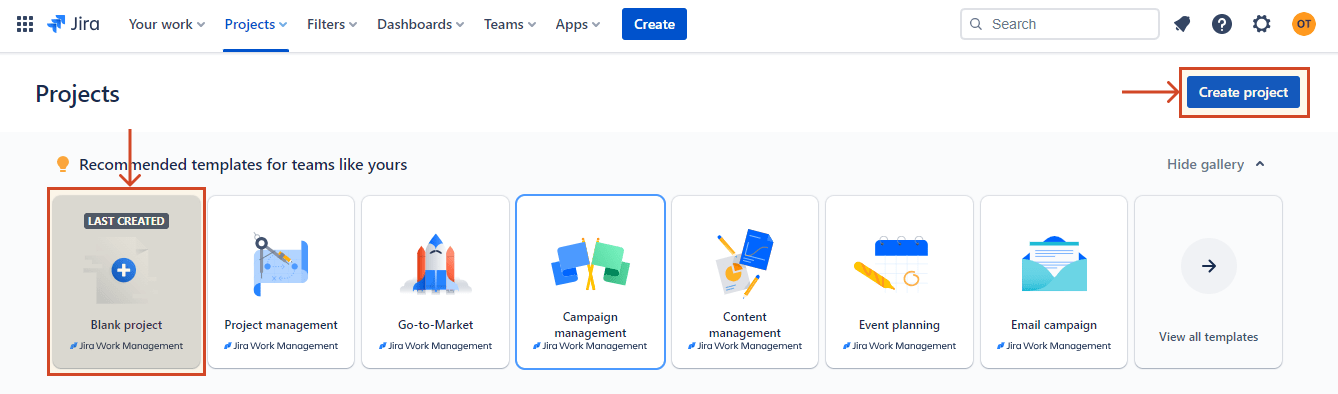
Task: Click the Email campaign template title
Action: tap(1054, 325)
